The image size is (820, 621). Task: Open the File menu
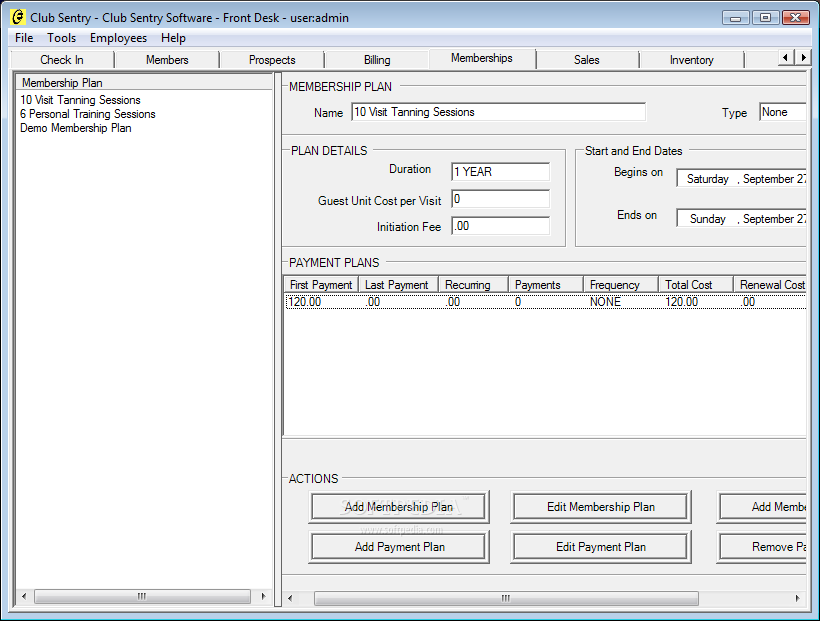[x=23, y=37]
